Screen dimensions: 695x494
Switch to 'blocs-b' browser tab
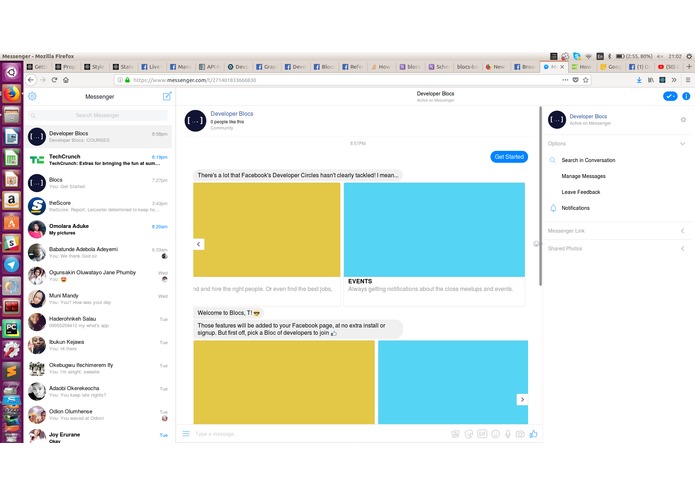coord(468,66)
